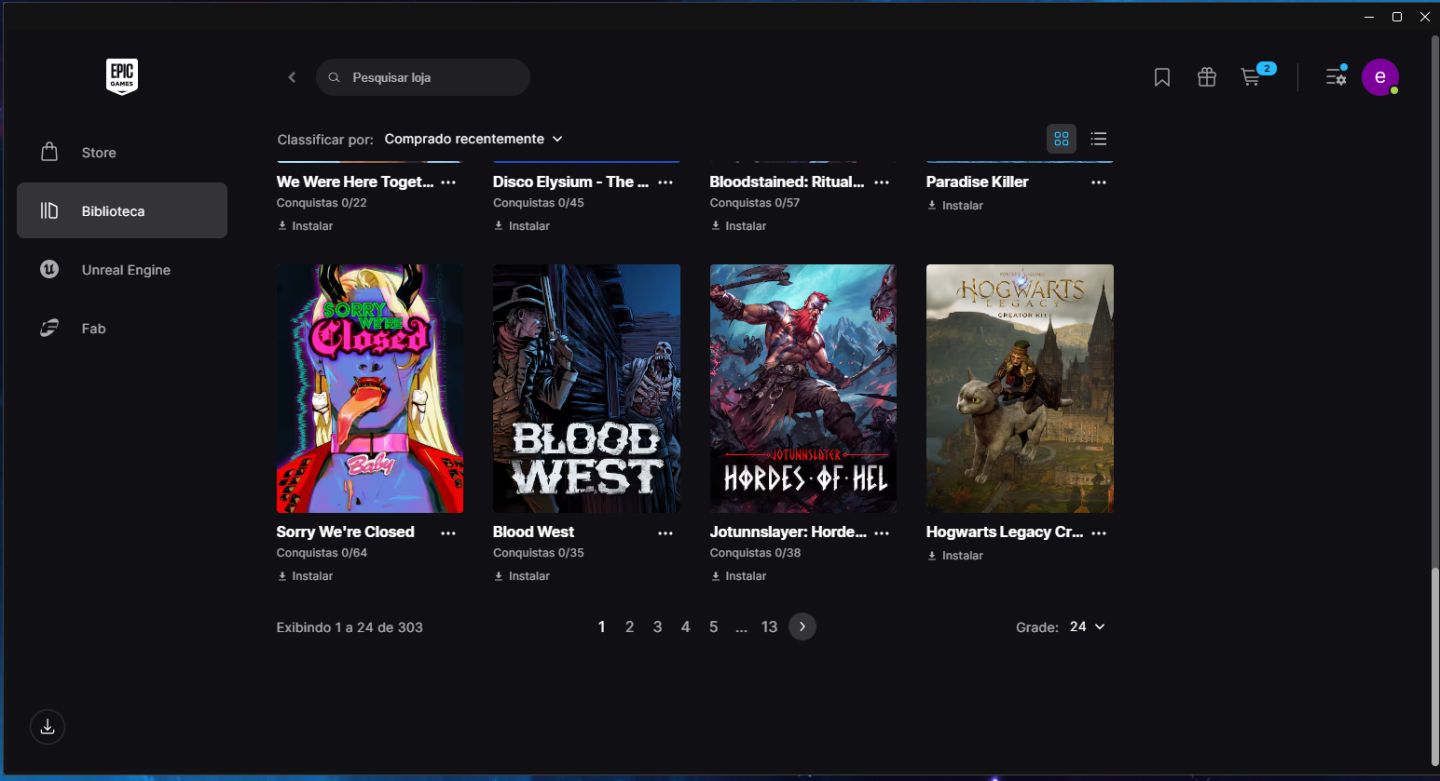
Task: Switch to grid view layout
Action: pos(1062,139)
